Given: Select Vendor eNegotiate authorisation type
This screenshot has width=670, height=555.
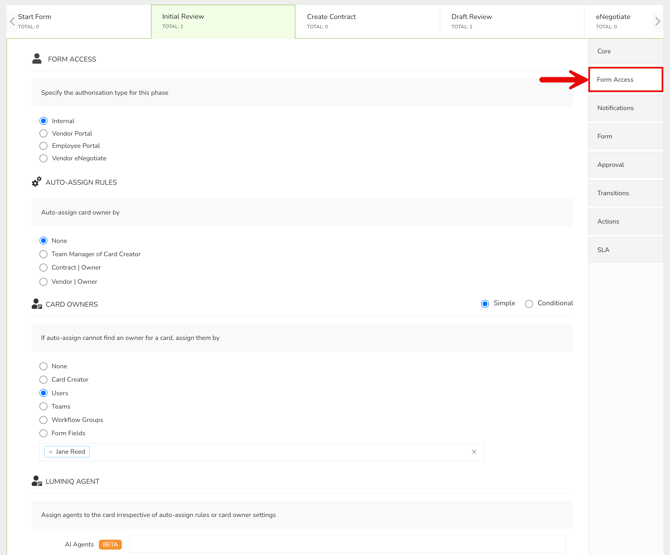Looking at the screenshot, I should click(43, 158).
